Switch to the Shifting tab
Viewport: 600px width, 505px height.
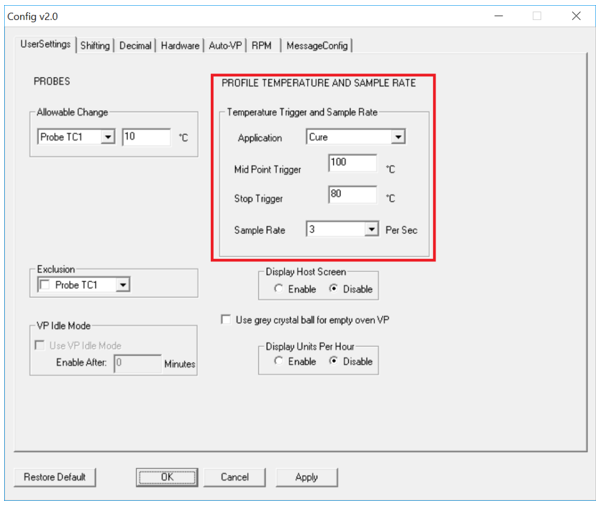[96, 45]
